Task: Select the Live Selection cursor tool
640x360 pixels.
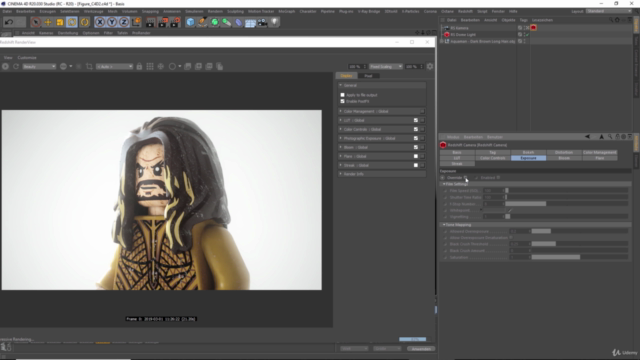Action: coord(36,22)
